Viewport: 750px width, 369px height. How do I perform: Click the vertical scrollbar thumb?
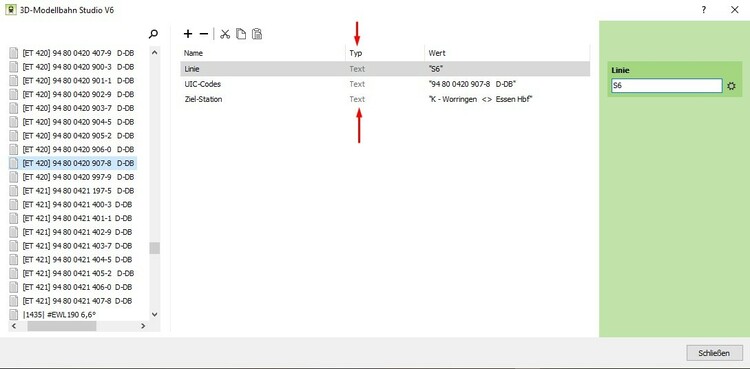coord(154,247)
